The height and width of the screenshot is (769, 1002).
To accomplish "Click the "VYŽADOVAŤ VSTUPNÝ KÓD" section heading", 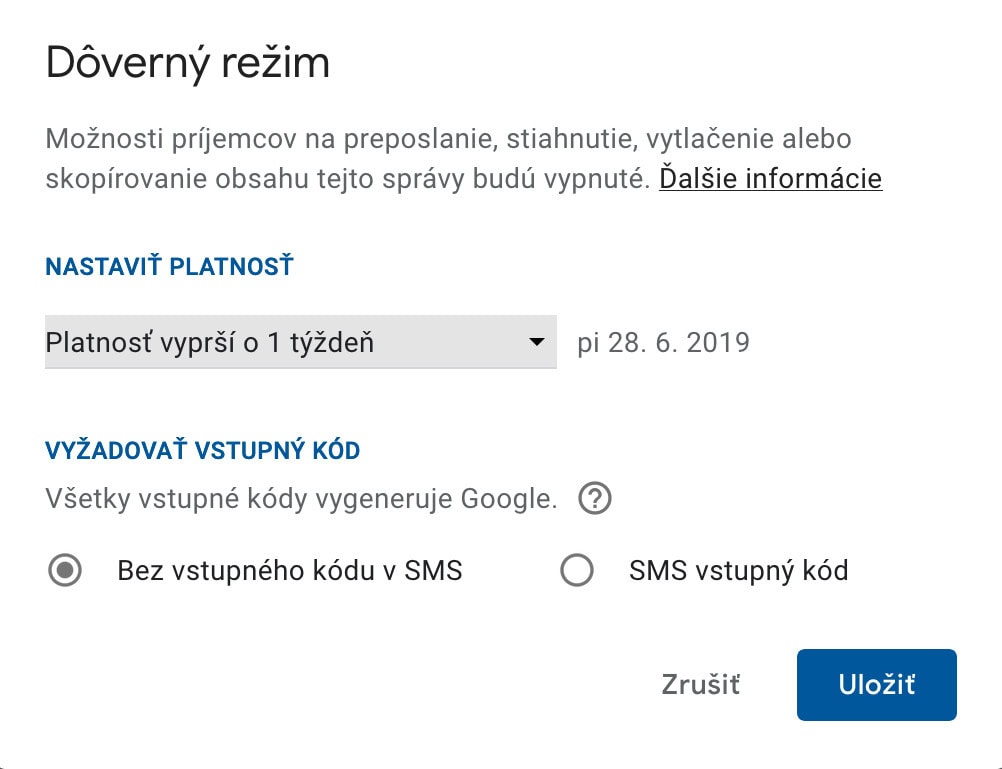I will coord(202,450).
